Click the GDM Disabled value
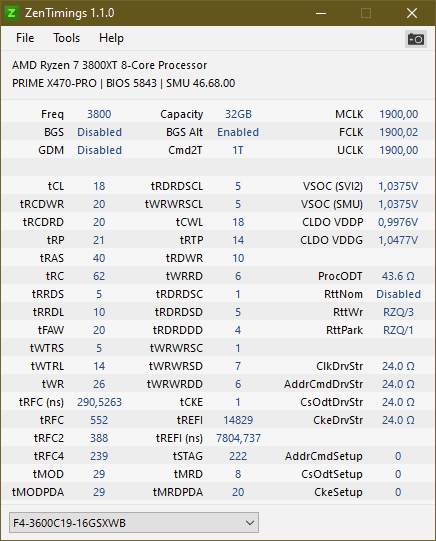436x541 pixels. click(x=99, y=150)
